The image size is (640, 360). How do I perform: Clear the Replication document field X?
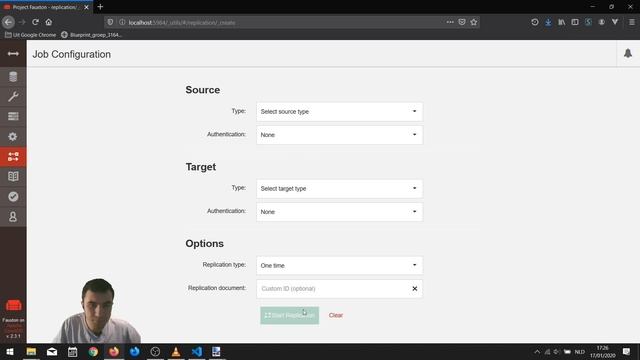(x=414, y=289)
